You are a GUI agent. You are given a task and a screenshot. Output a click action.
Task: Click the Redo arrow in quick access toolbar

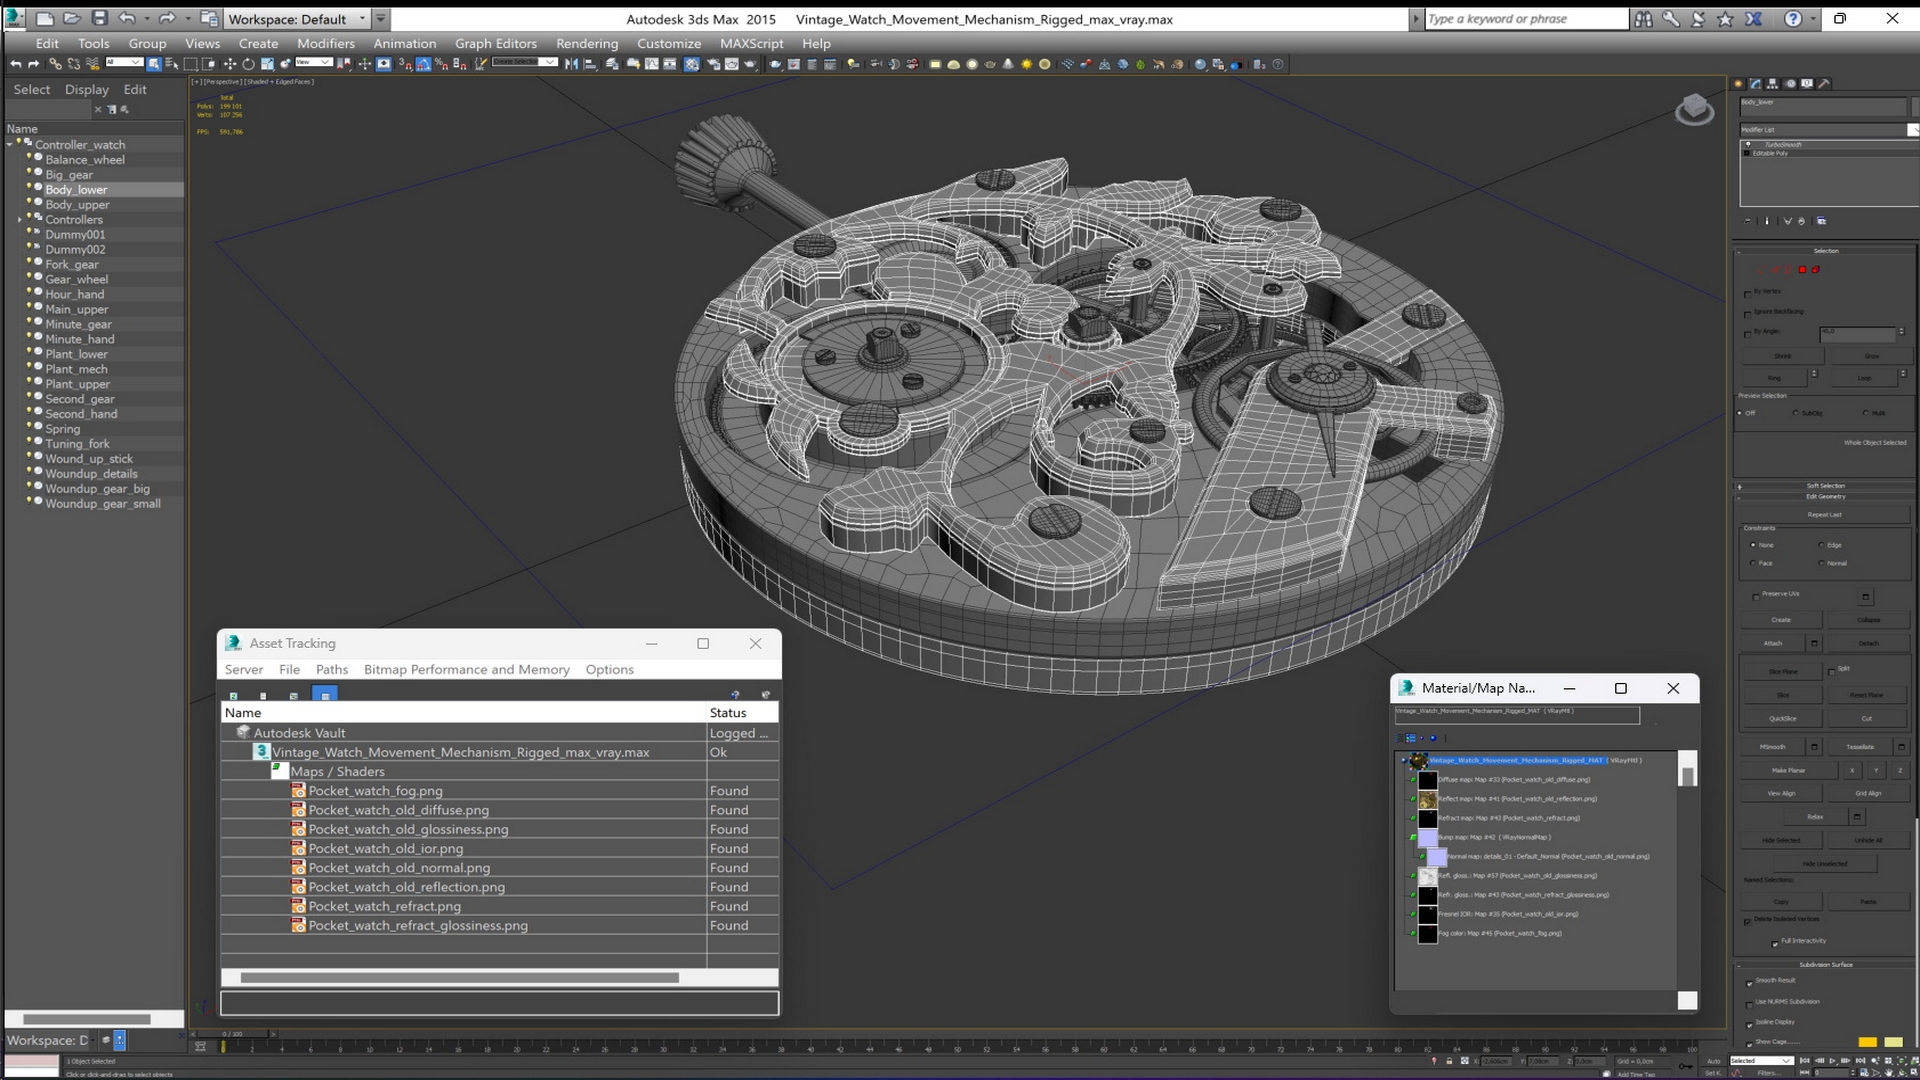click(166, 18)
